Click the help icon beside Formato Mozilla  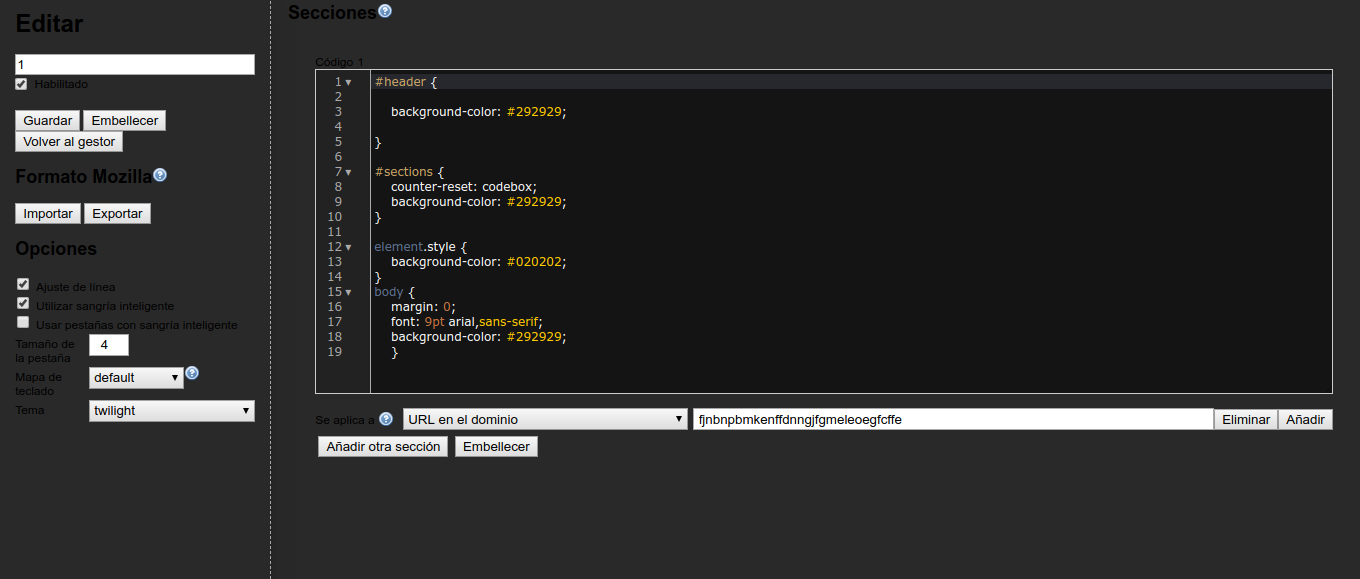(x=160, y=174)
